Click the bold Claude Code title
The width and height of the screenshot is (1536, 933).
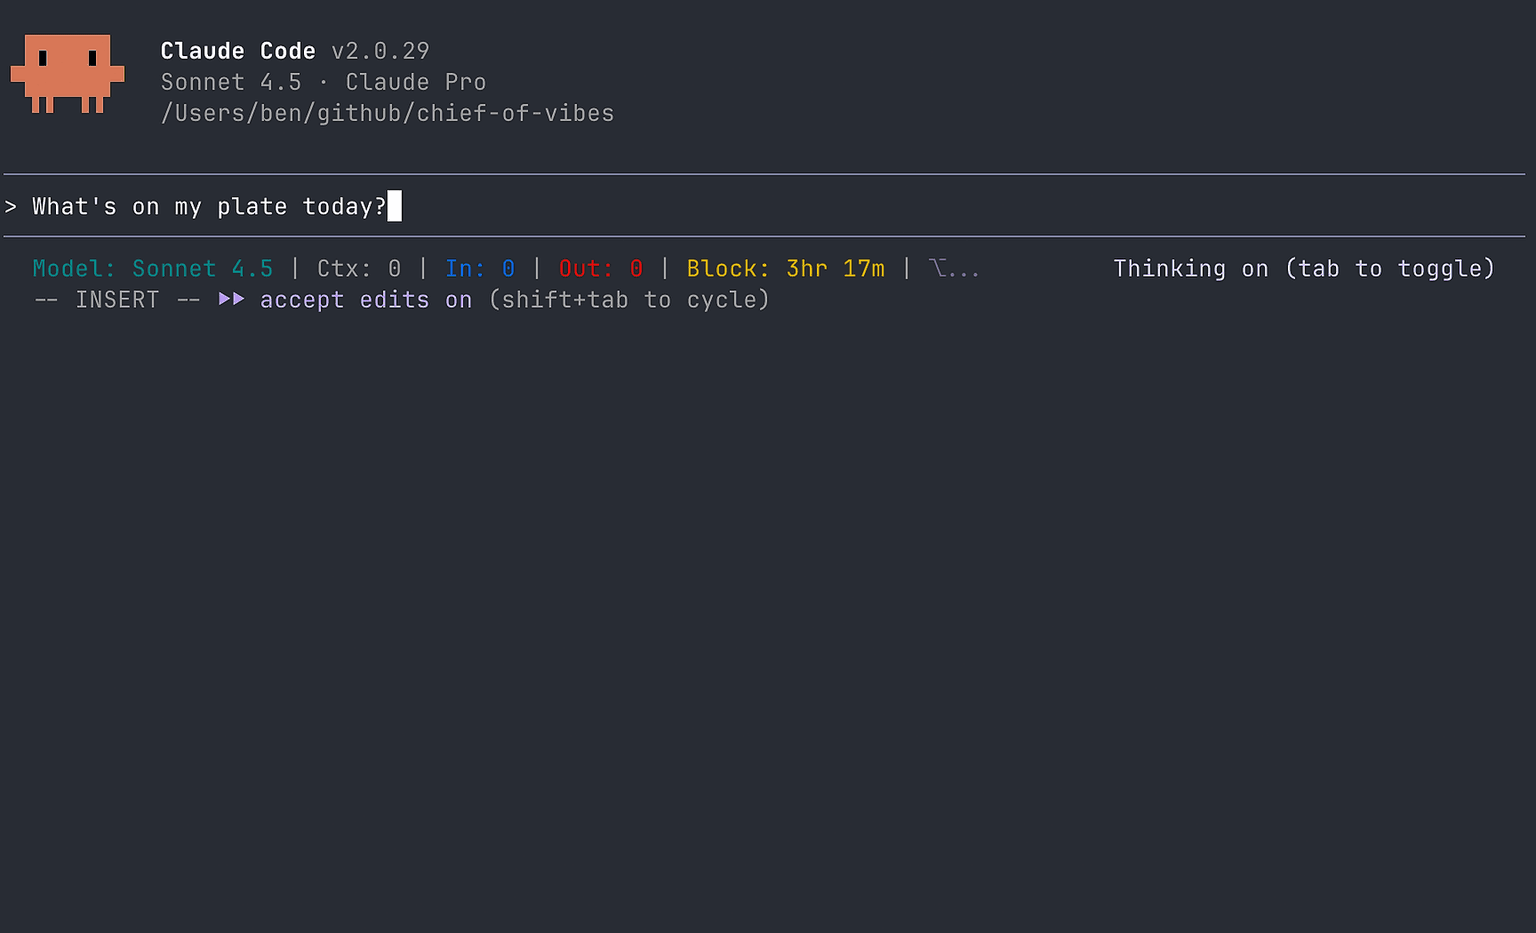point(238,51)
